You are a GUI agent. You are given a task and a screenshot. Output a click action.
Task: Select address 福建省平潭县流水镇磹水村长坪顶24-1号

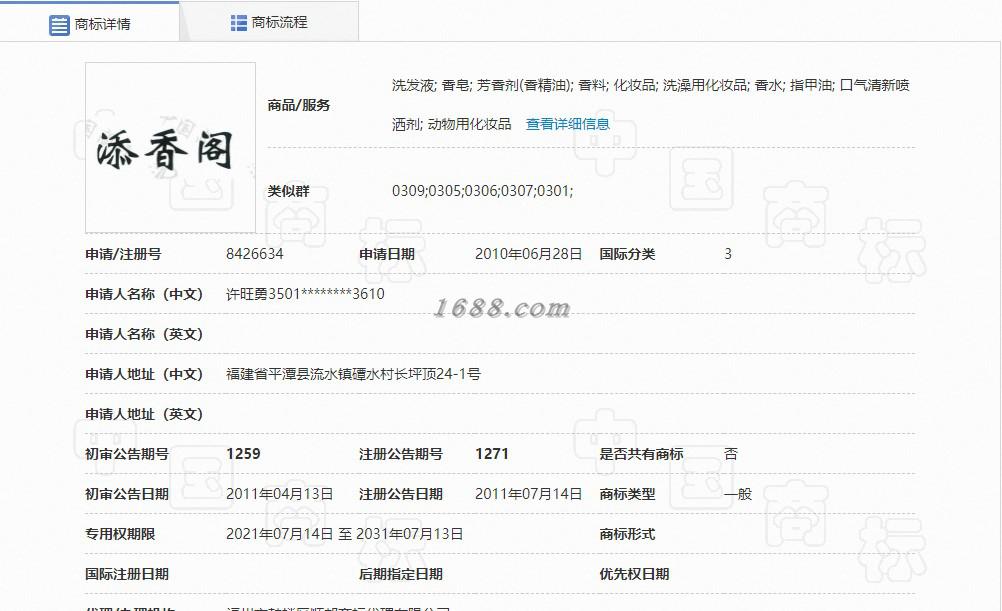click(x=353, y=374)
